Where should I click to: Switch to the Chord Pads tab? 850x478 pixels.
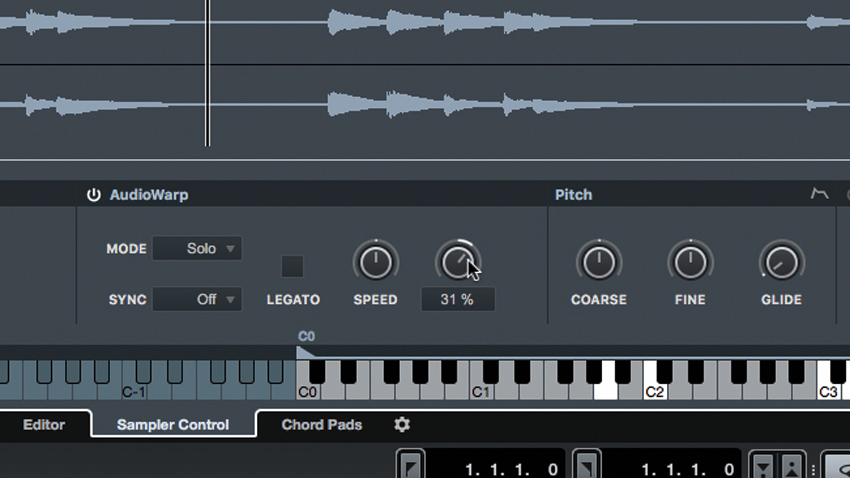pos(321,424)
